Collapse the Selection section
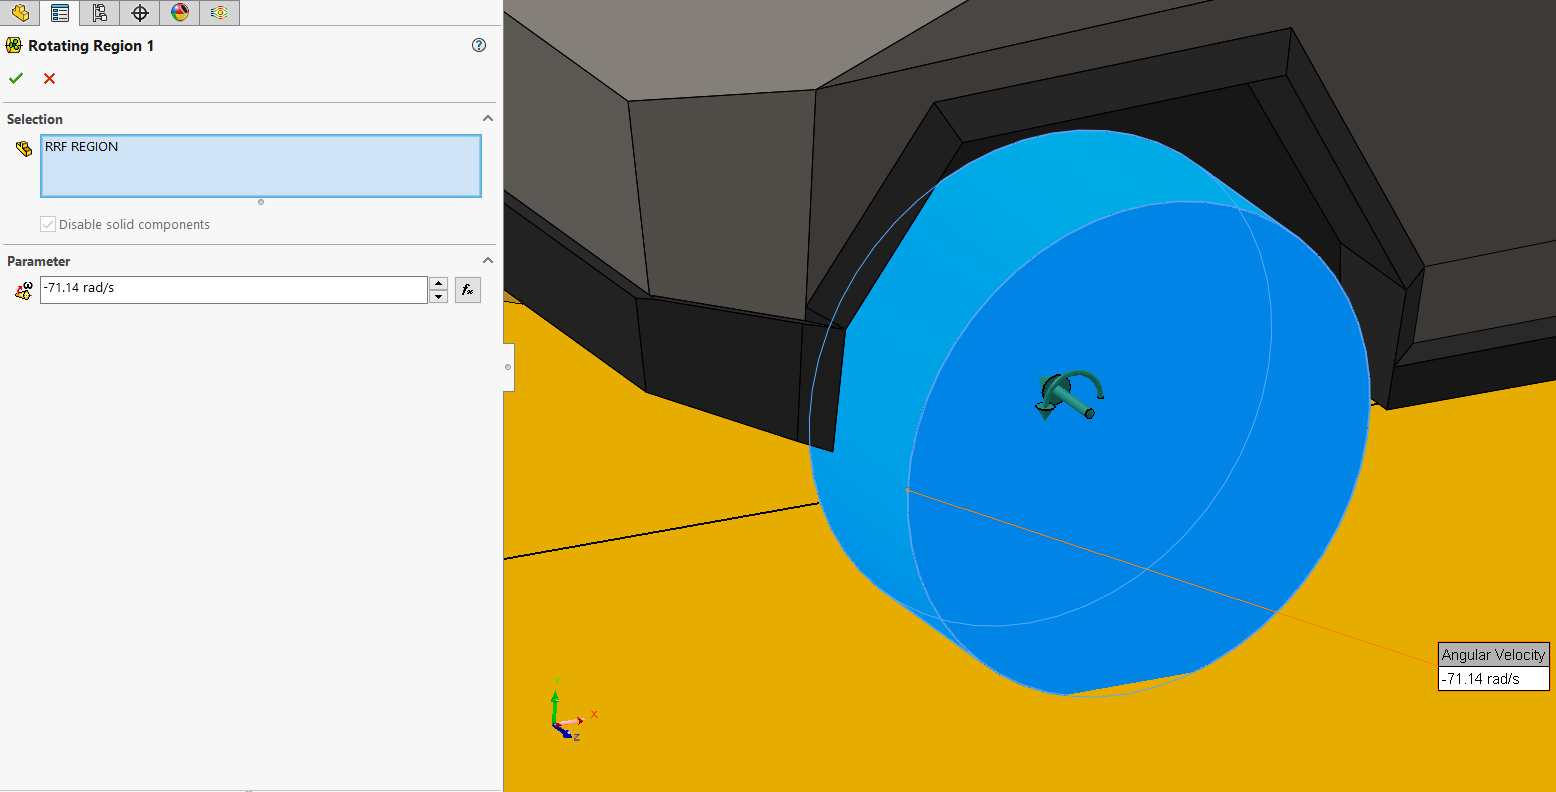1556x792 pixels. coord(488,118)
